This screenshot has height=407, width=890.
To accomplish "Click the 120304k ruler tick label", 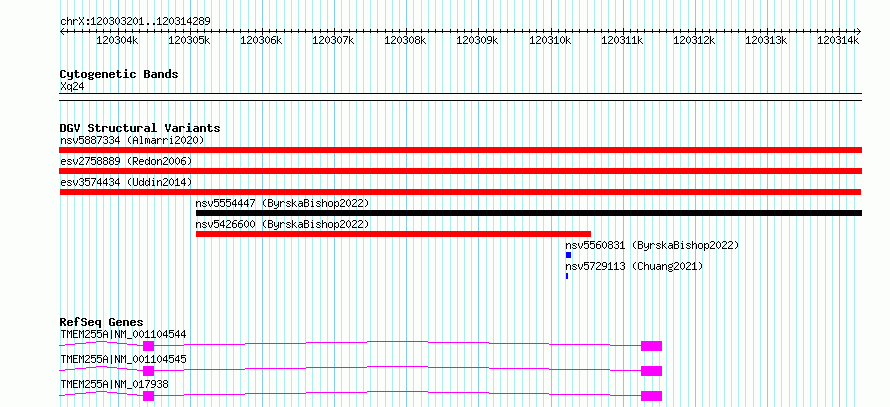I will tap(117, 40).
